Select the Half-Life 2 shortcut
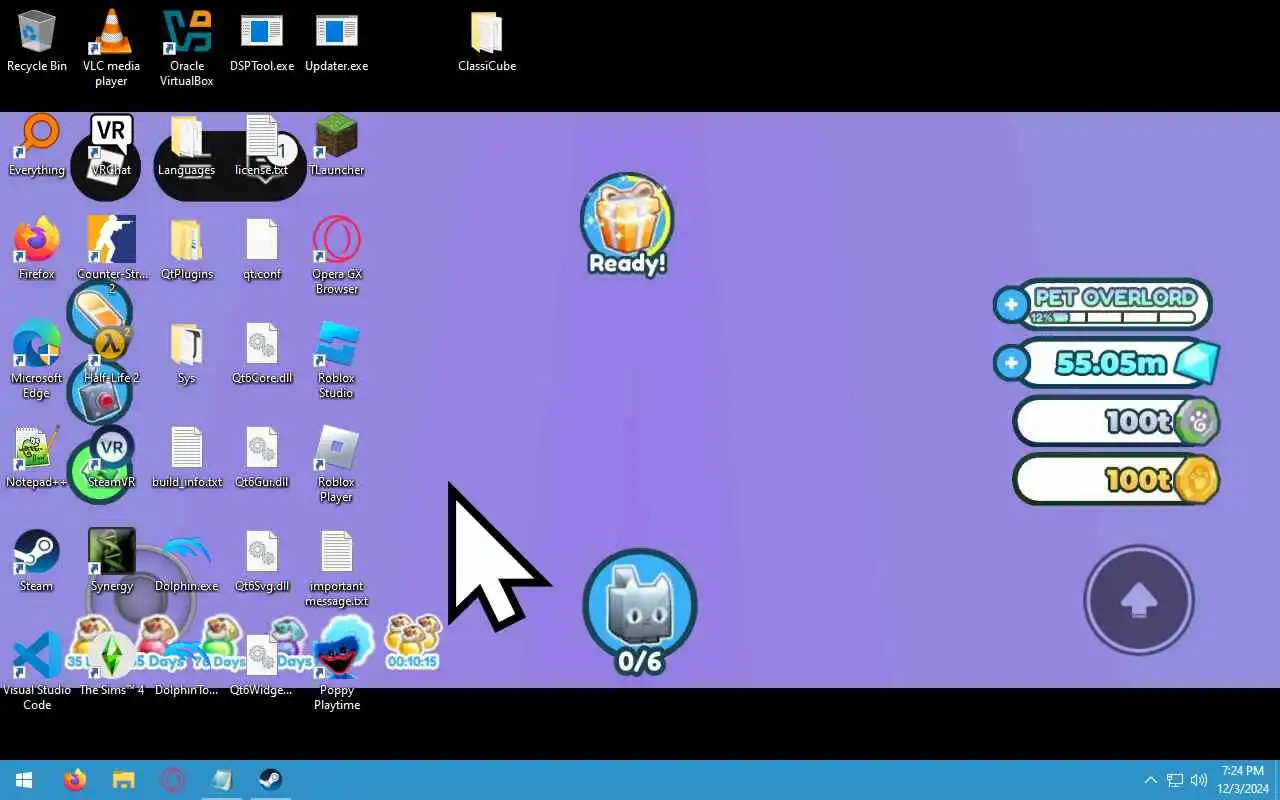Screen dimensions: 1280x800 point(111,354)
